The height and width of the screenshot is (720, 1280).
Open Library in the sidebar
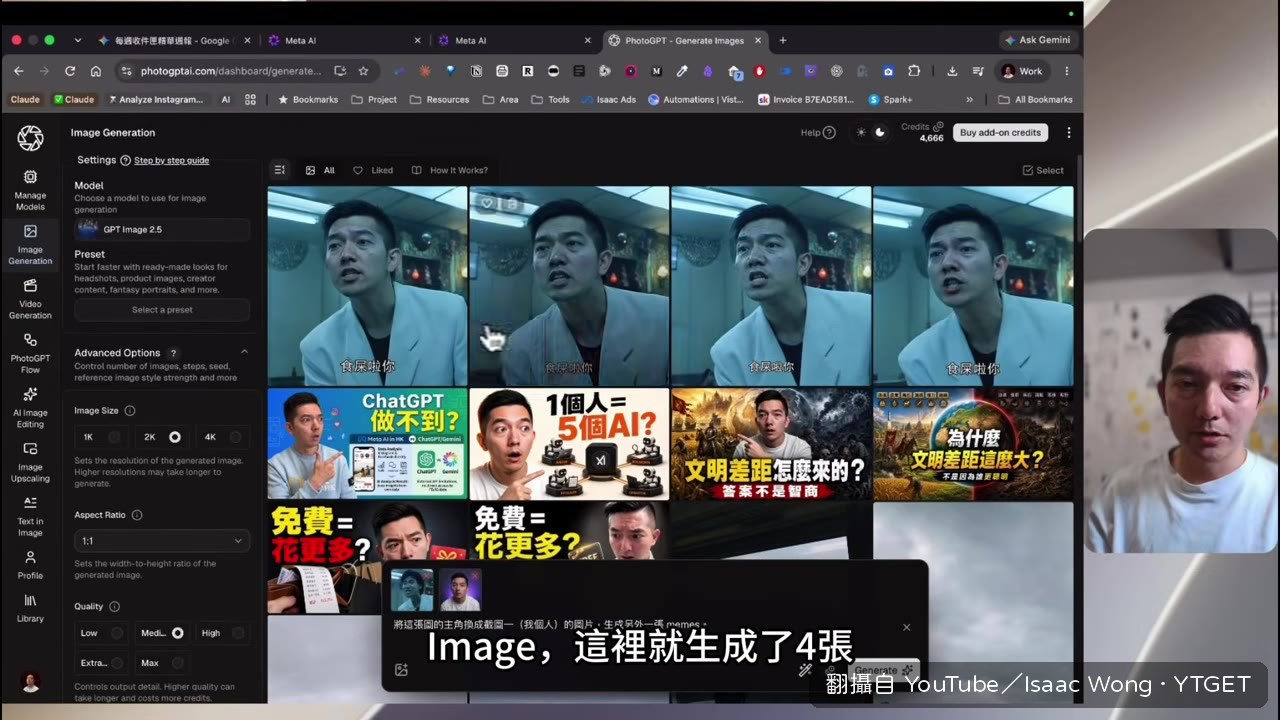30,608
